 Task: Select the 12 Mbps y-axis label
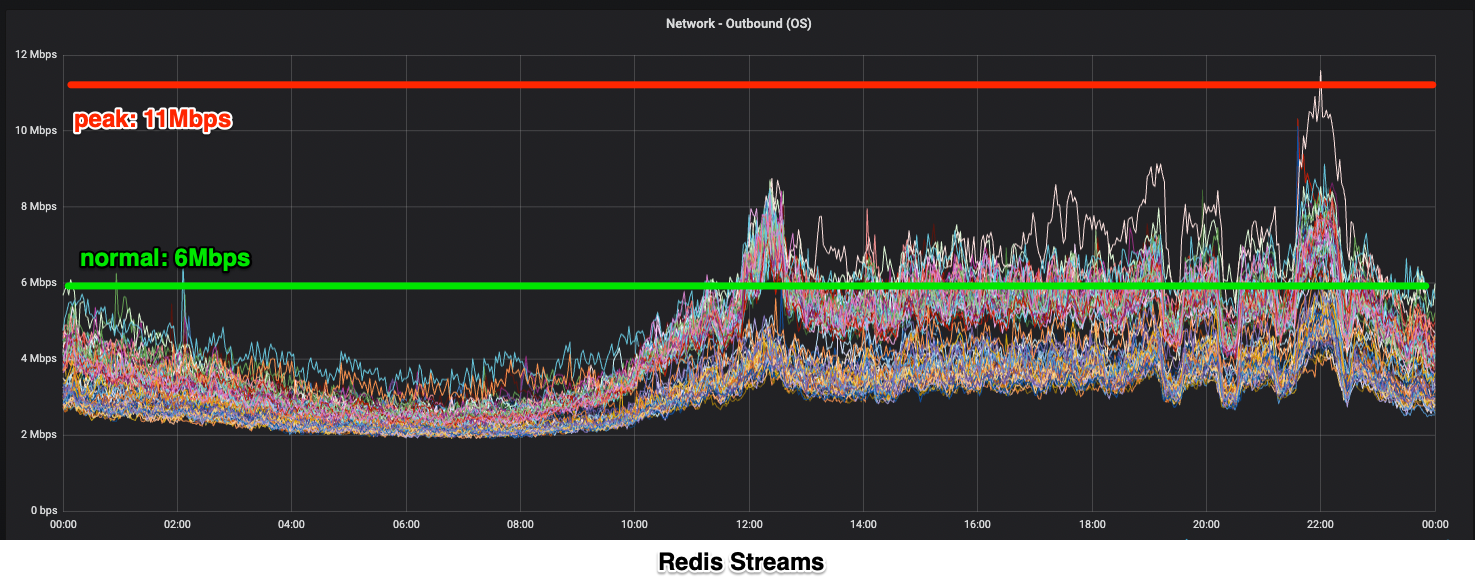click(x=36, y=54)
